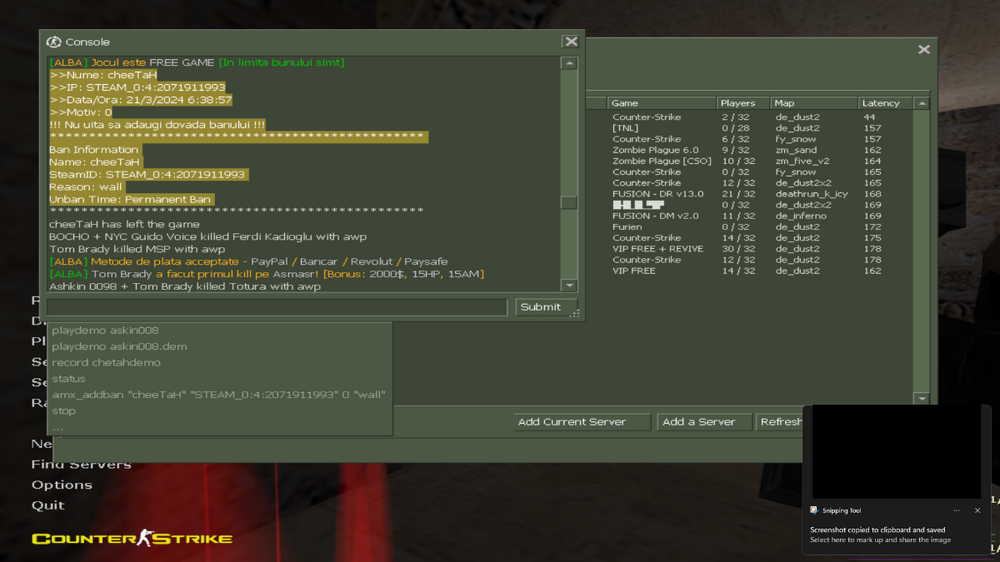The image size is (1000, 562).
Task: Sort server list by Map column
Action: 811,103
